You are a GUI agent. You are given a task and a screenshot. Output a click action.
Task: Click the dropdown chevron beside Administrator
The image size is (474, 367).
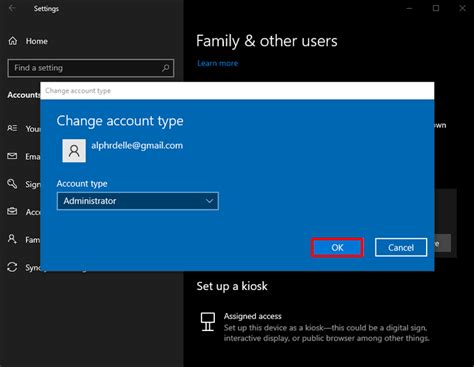209,201
